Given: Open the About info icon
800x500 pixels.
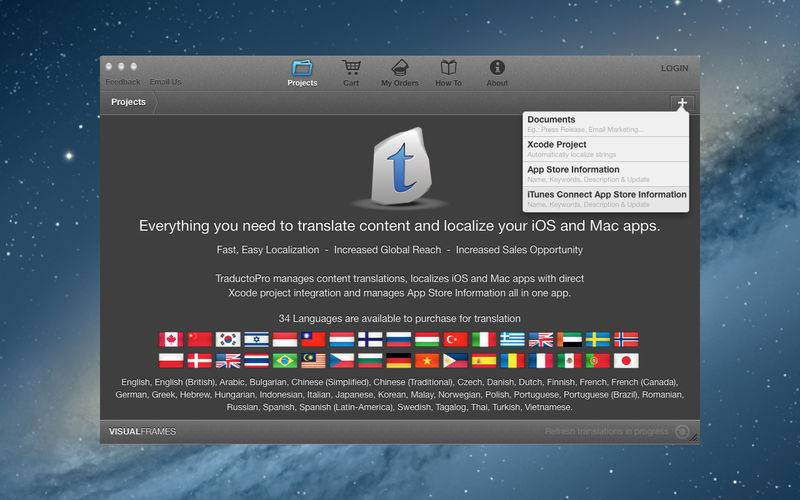Looking at the screenshot, I should (x=497, y=68).
